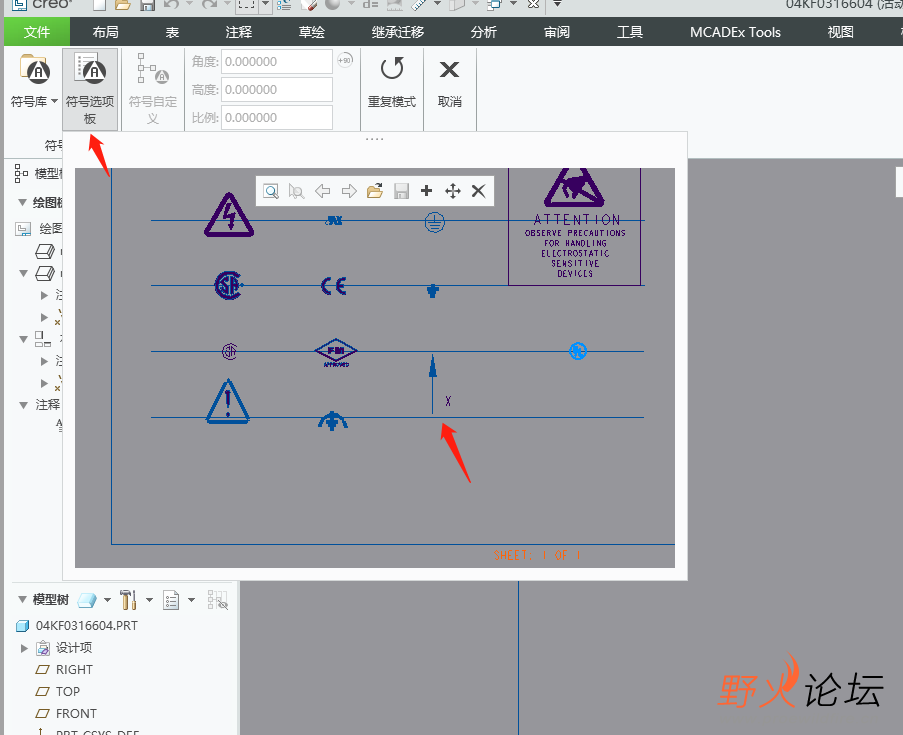Image resolution: width=903 pixels, height=735 pixels.
Task: Click the Save icon in quick access toolbar
Action: (x=147, y=5)
